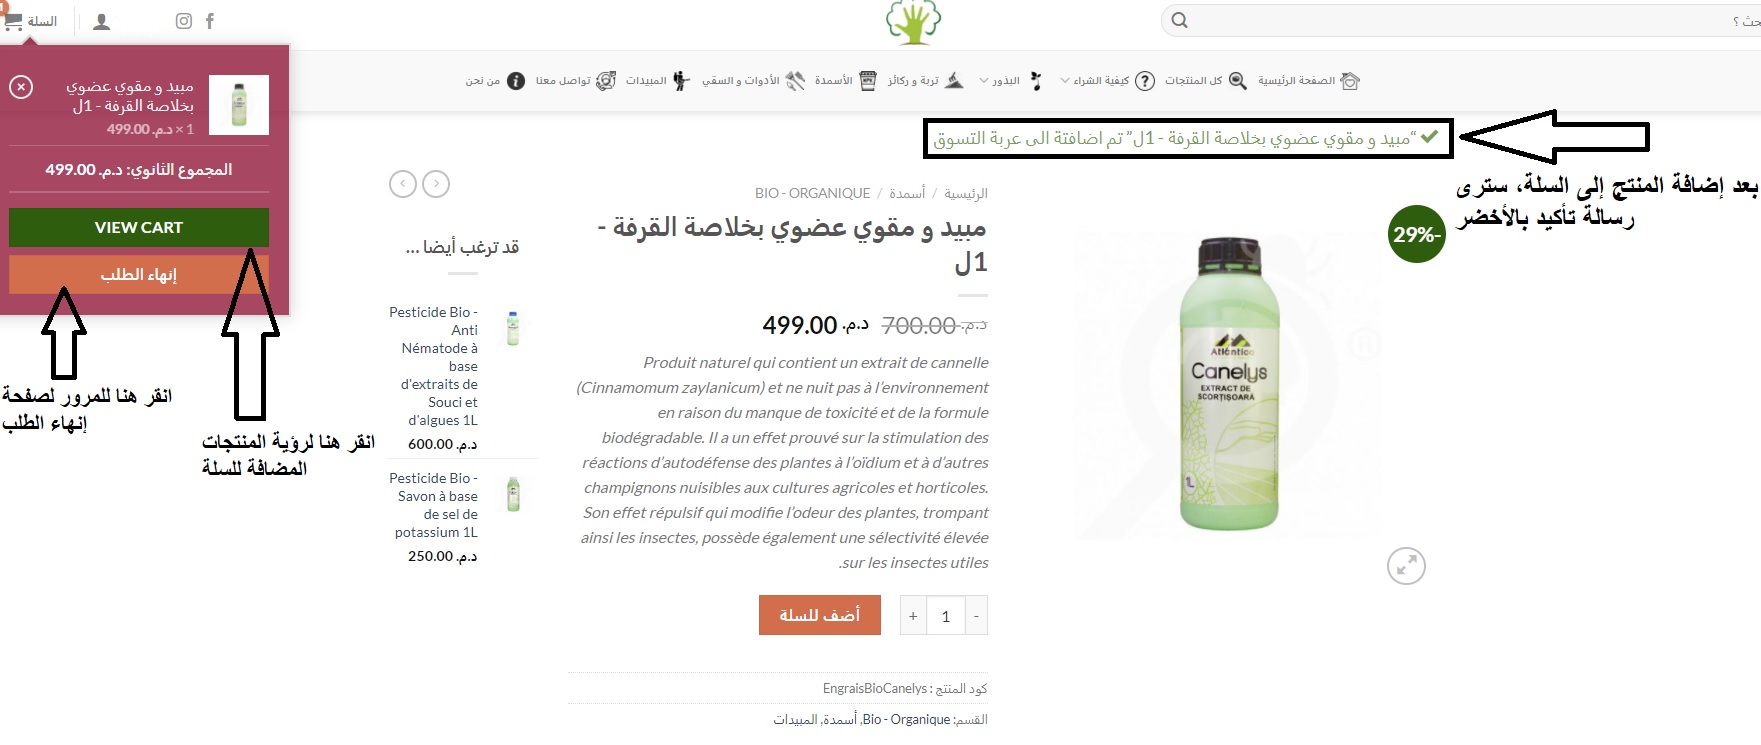This screenshot has width=1761, height=745.
Task: Decrease quantity with minus button
Action: (977, 616)
